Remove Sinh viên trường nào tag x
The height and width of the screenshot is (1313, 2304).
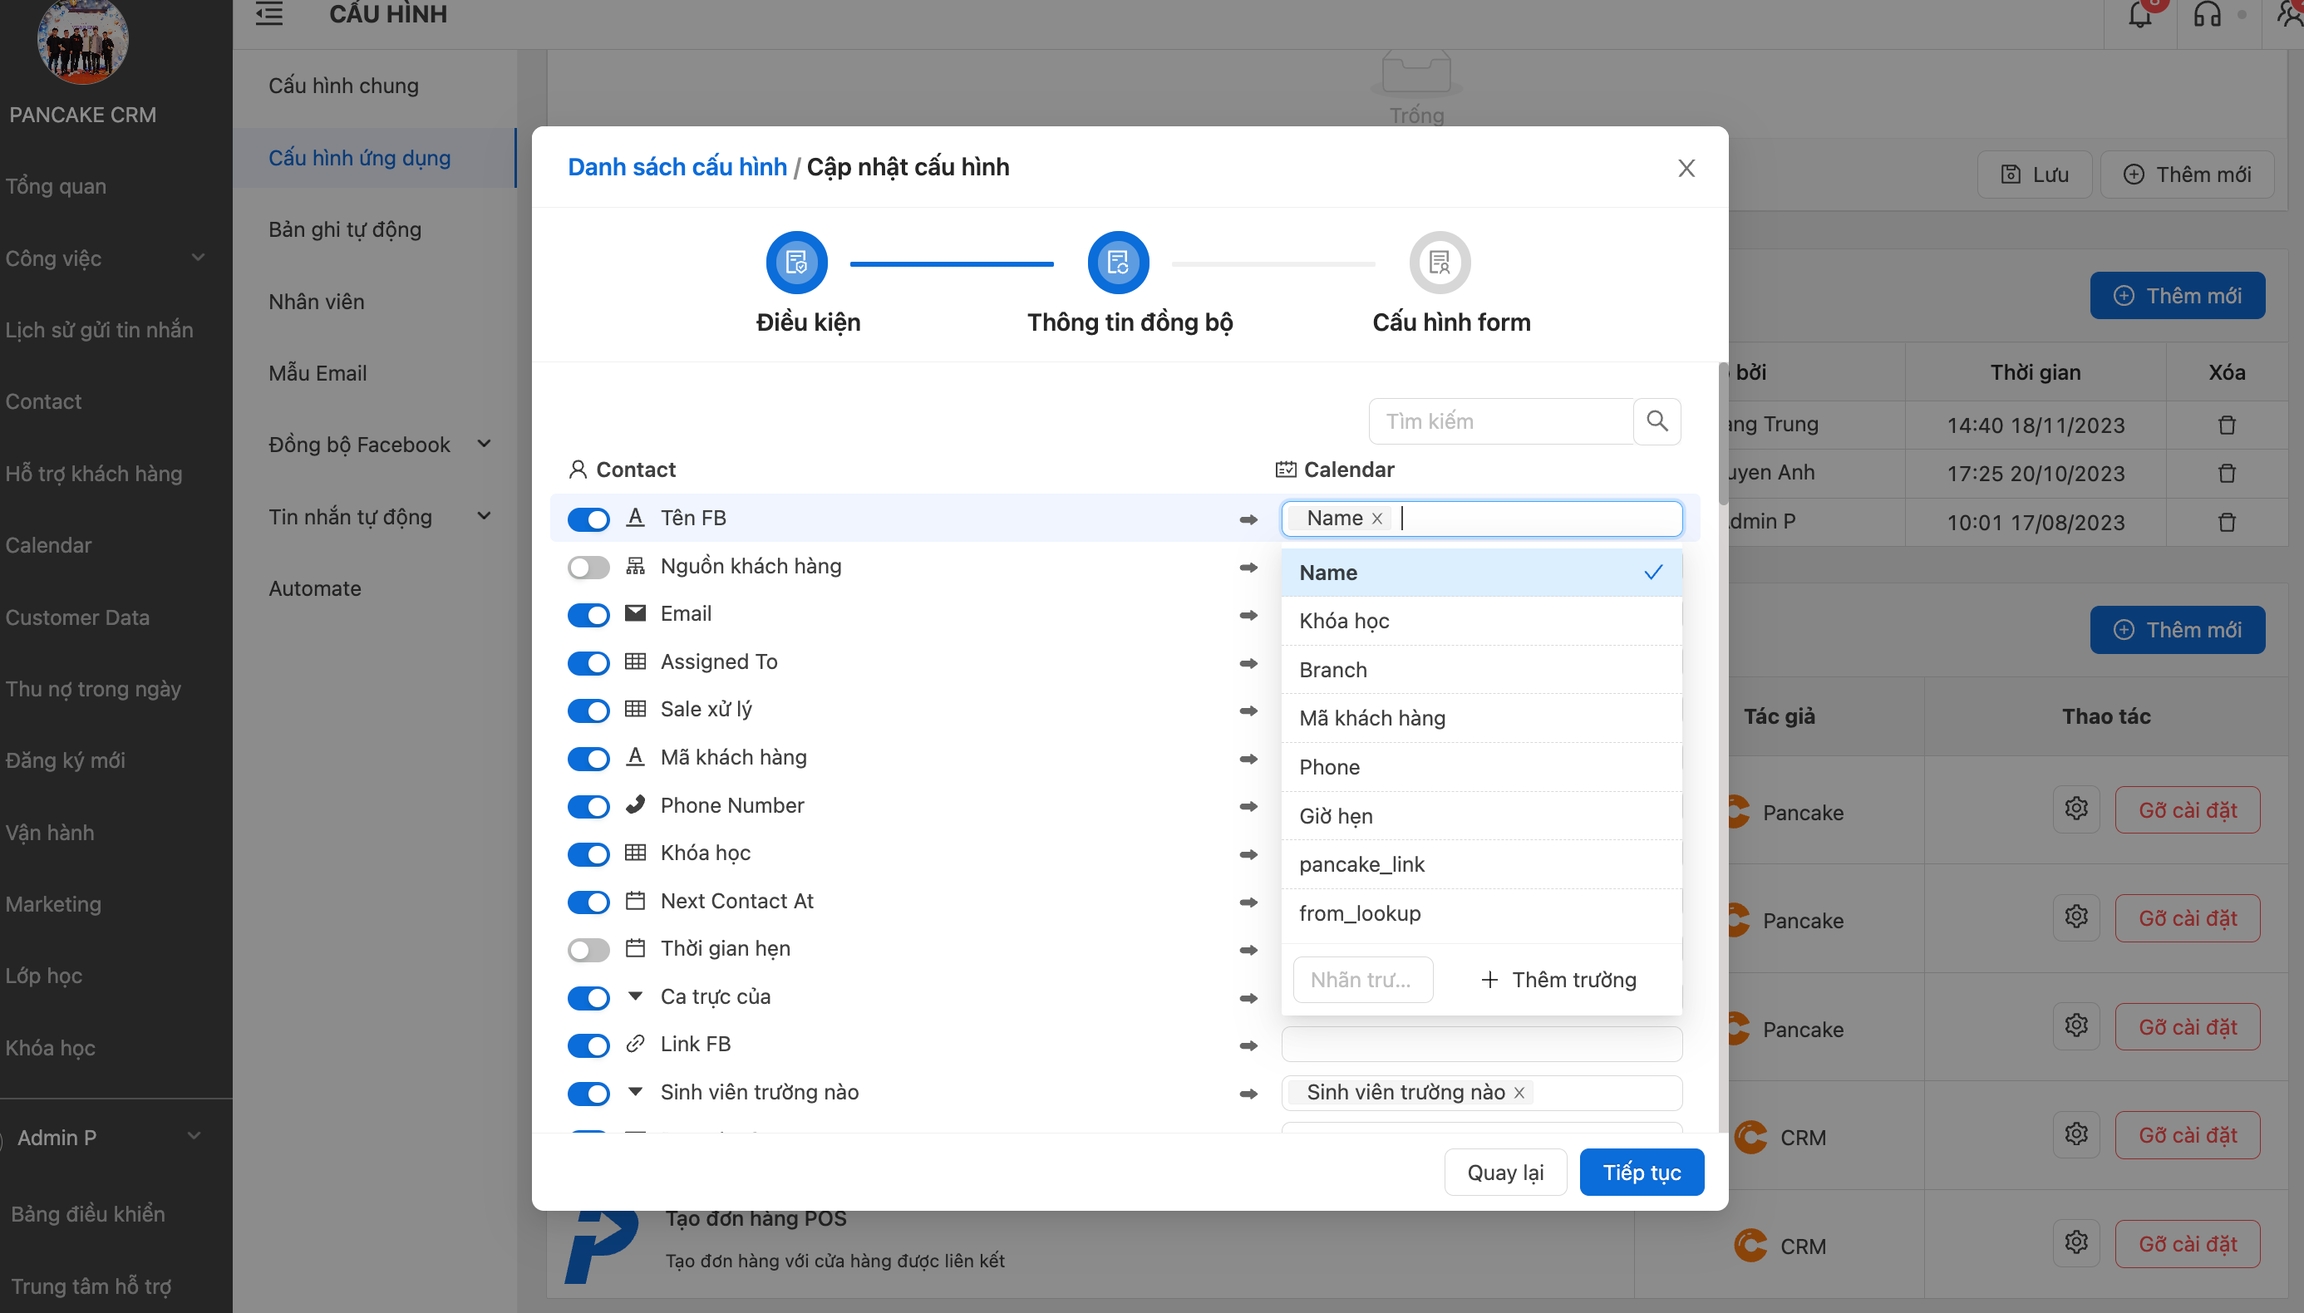[1519, 1092]
